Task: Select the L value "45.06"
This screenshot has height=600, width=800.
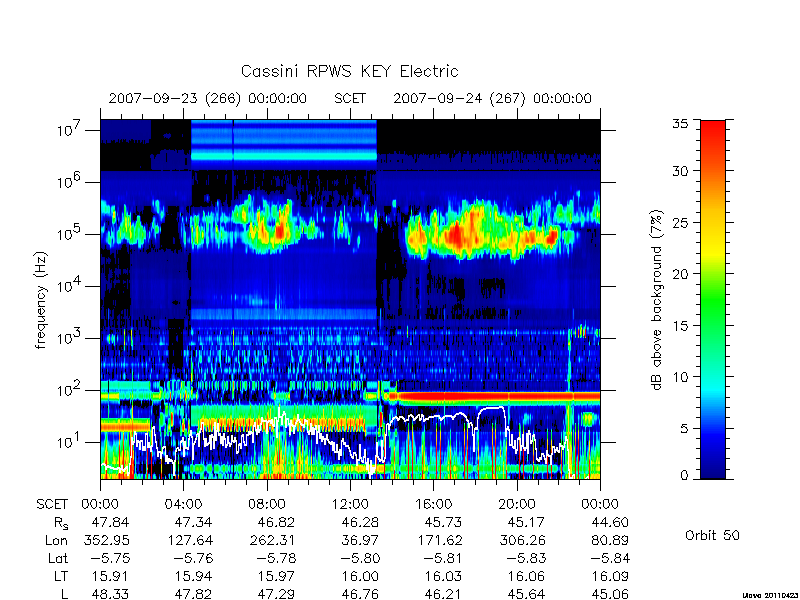Action: pyautogui.click(x=610, y=595)
